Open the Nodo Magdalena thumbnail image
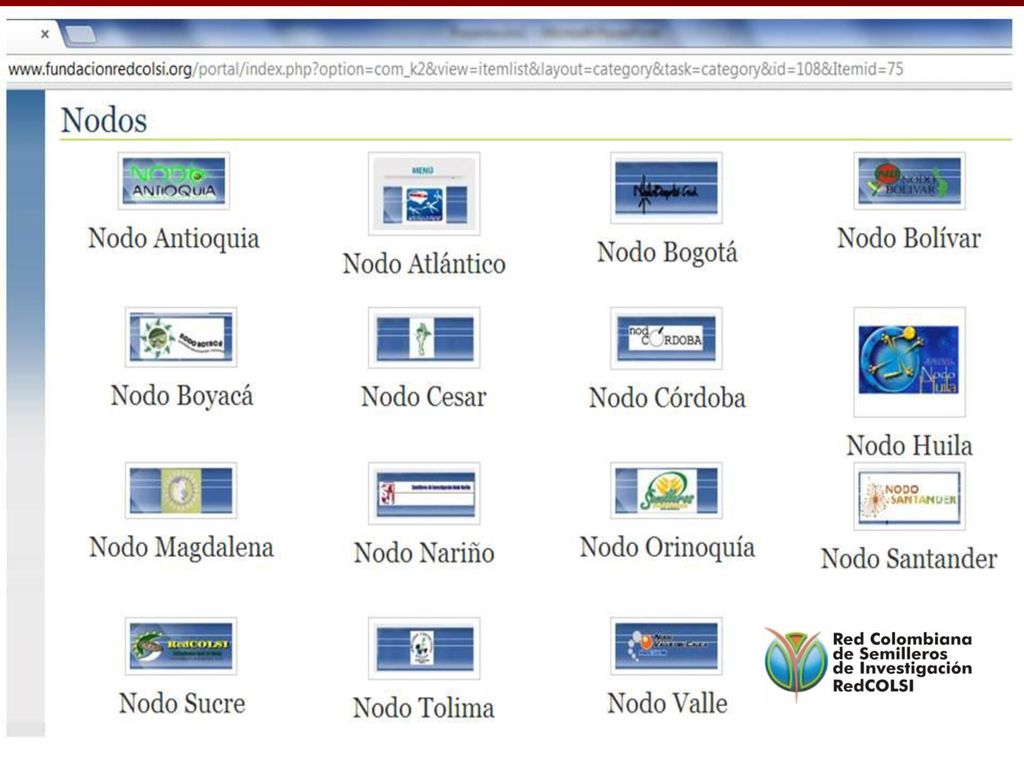 coord(181,490)
